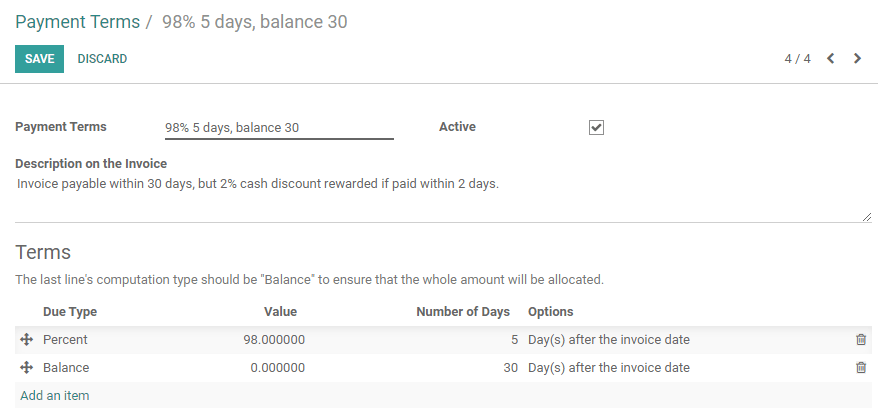878x408 pixels.
Task: Open the Payment Terms breadcrumb
Action: pyautogui.click(x=77, y=22)
